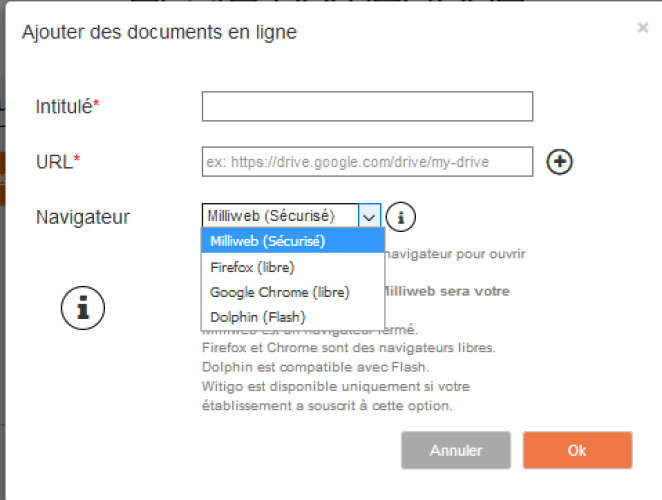
Task: Click the Navigateur label
Action: [83, 217]
